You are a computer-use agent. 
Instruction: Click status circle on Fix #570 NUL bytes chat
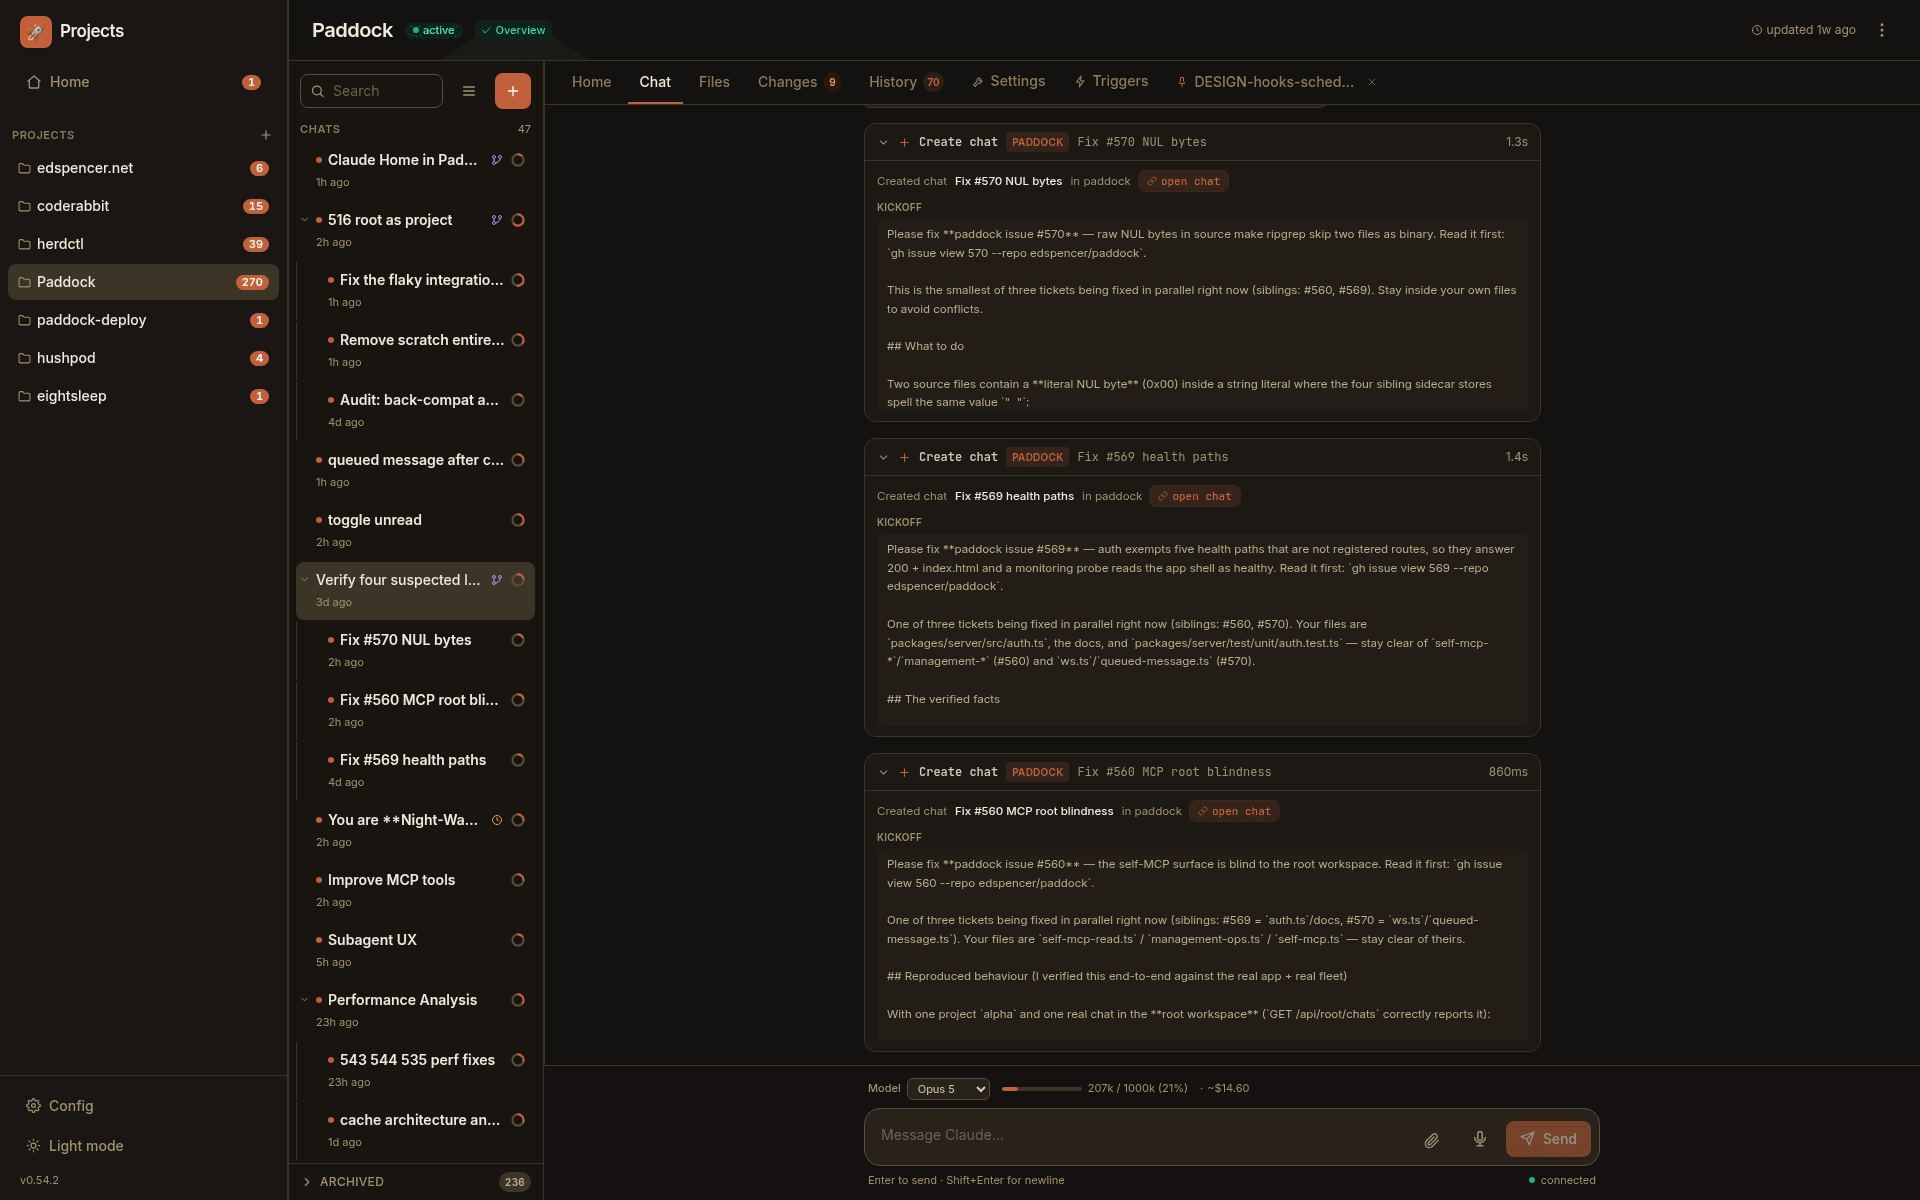[x=518, y=640]
